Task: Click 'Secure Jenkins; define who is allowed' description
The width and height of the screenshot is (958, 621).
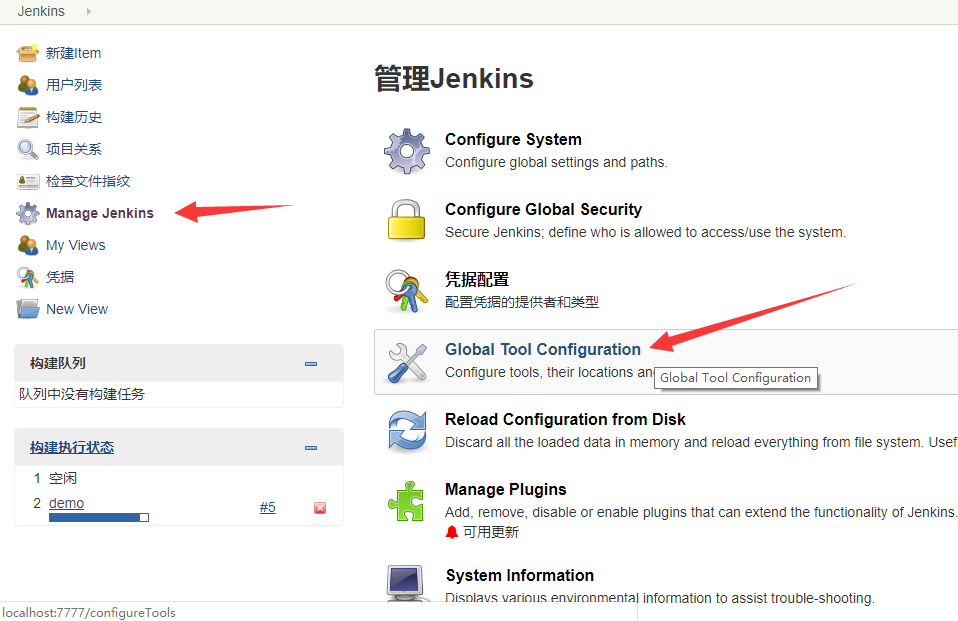Action: click(646, 232)
